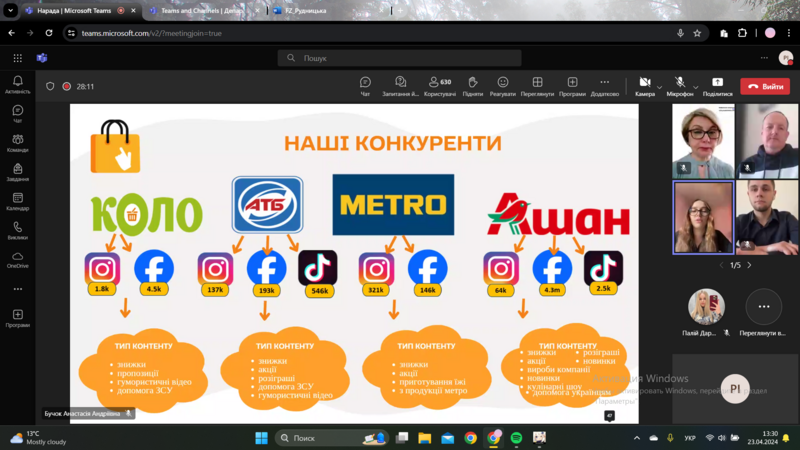The height and width of the screenshot is (450, 800).
Task: Click presenter name Бучок Анастасія Андріївна
Action: (x=82, y=413)
